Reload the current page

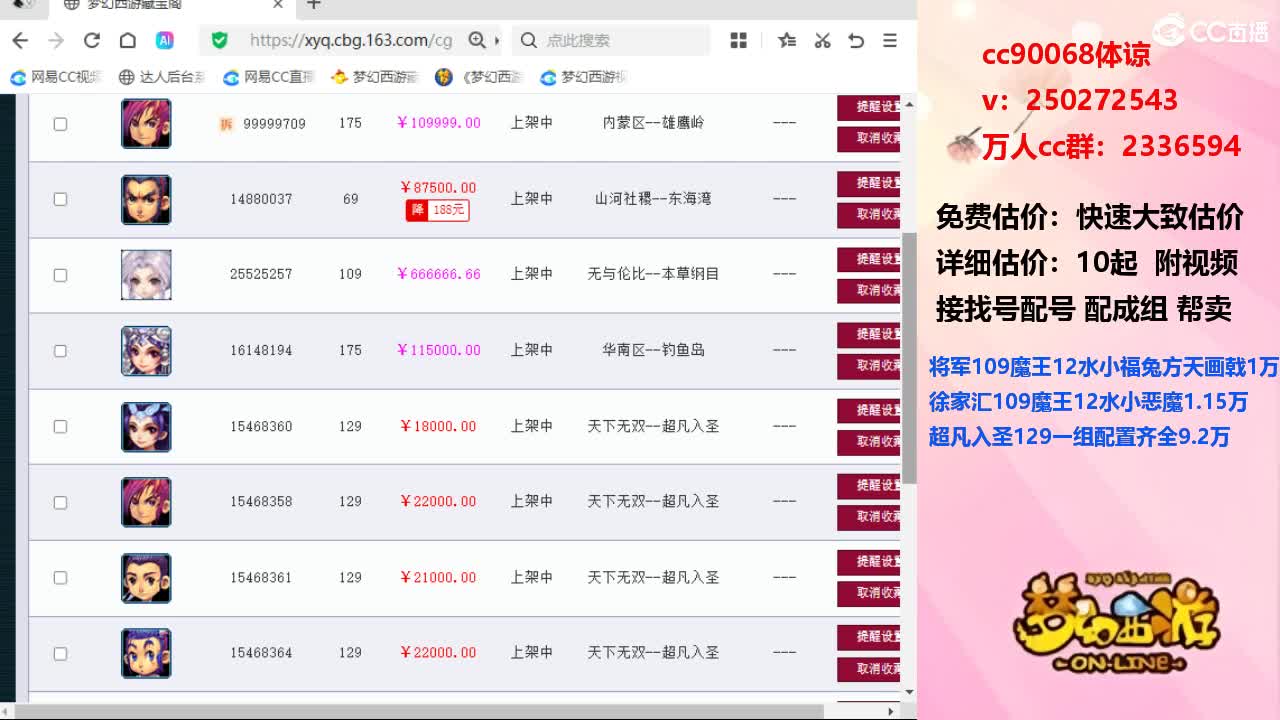[x=91, y=40]
